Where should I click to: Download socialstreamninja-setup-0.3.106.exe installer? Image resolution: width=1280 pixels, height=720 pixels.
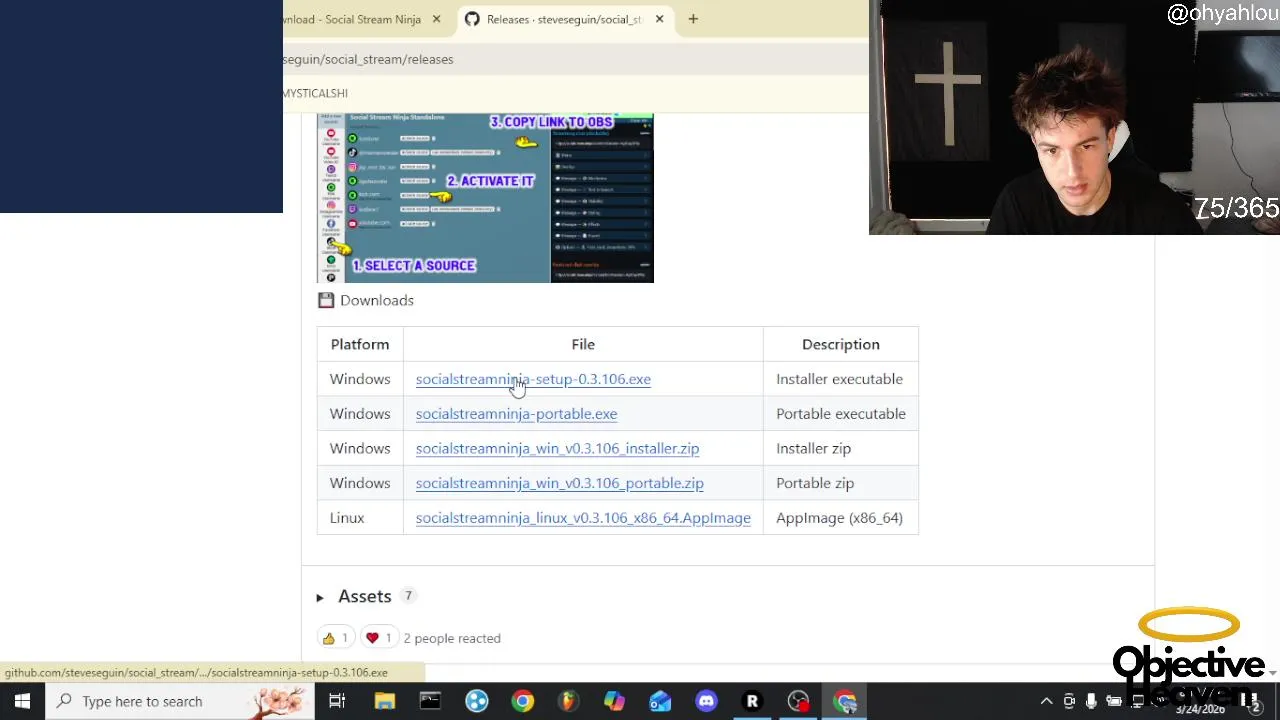533,379
